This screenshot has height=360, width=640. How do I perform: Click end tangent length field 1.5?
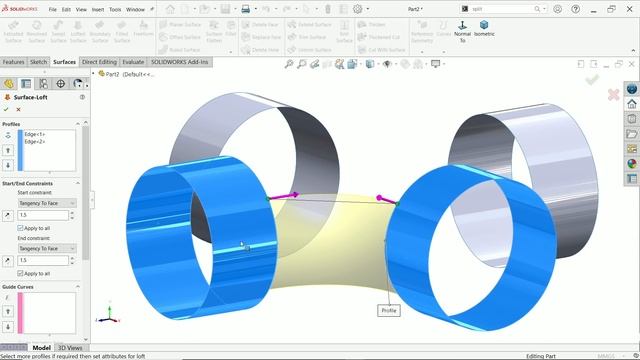(43, 260)
